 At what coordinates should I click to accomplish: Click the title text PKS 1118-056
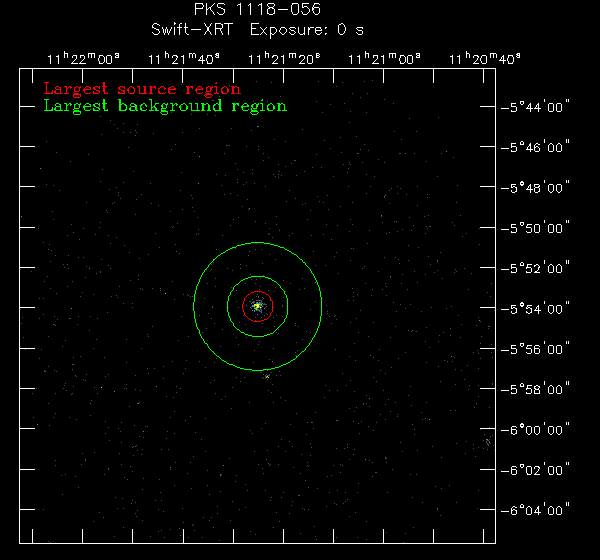[257, 10]
